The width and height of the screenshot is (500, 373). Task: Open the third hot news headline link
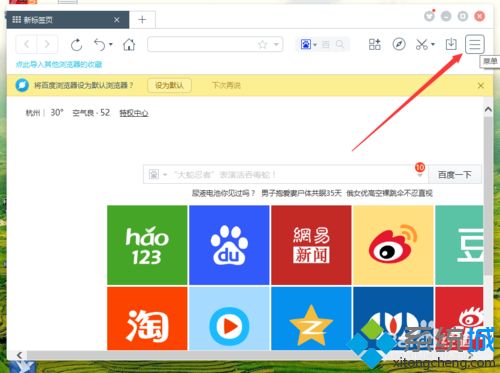(389, 193)
